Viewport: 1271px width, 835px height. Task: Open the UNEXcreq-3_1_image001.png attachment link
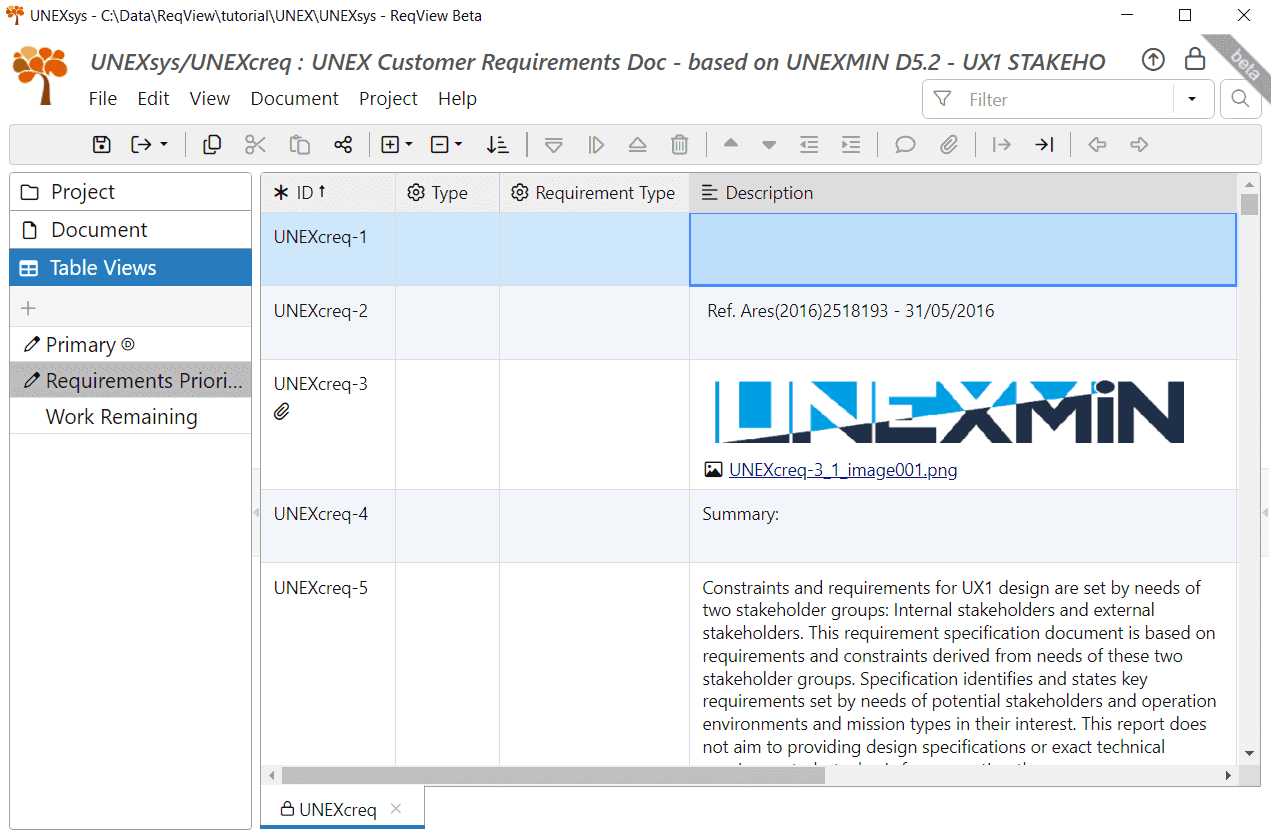pos(843,470)
